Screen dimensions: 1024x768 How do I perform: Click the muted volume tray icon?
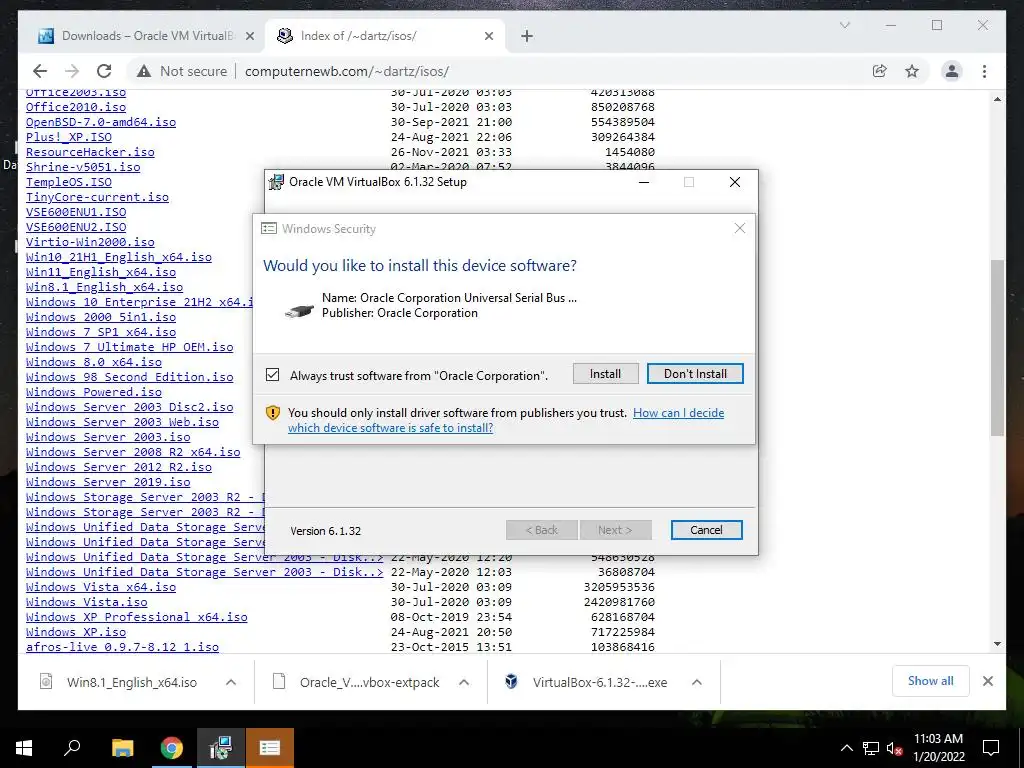(894, 748)
